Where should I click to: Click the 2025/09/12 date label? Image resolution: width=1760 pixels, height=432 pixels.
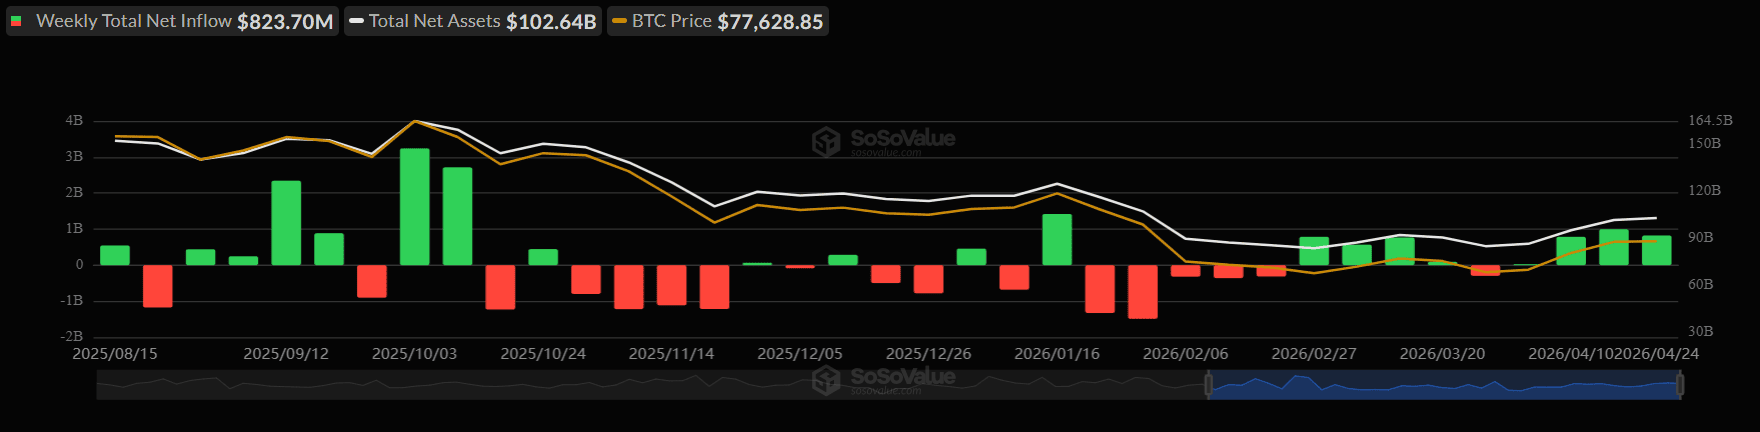(x=286, y=354)
